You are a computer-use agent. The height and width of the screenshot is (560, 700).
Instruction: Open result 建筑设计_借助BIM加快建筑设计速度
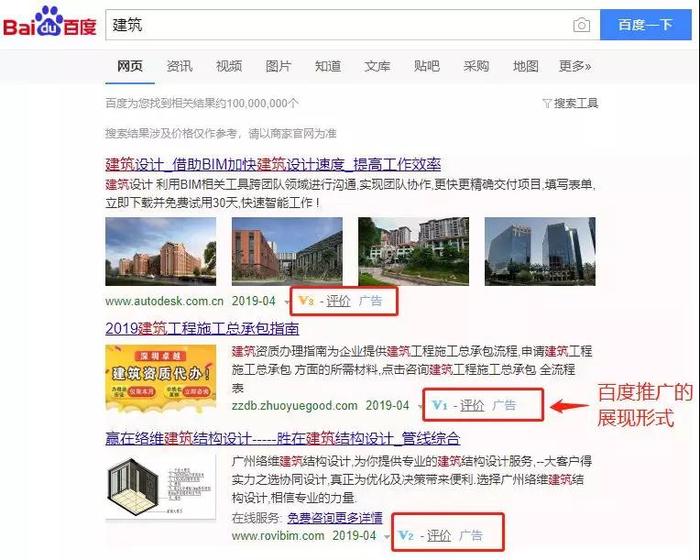coord(273,164)
